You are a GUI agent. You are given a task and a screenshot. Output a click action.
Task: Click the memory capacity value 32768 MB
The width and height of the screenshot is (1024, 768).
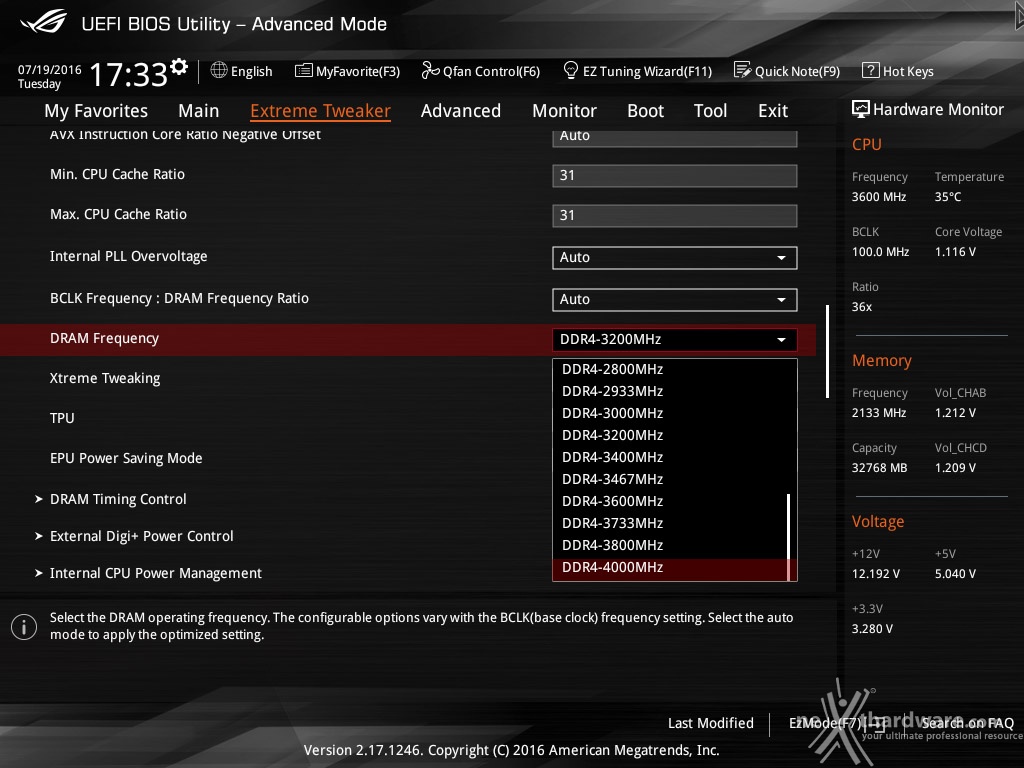pos(879,468)
